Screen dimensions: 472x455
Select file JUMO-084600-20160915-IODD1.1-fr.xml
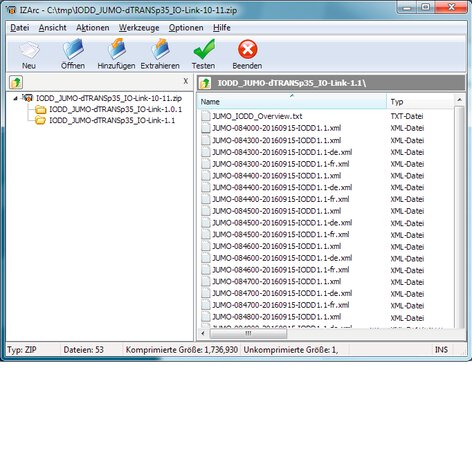pos(281,270)
